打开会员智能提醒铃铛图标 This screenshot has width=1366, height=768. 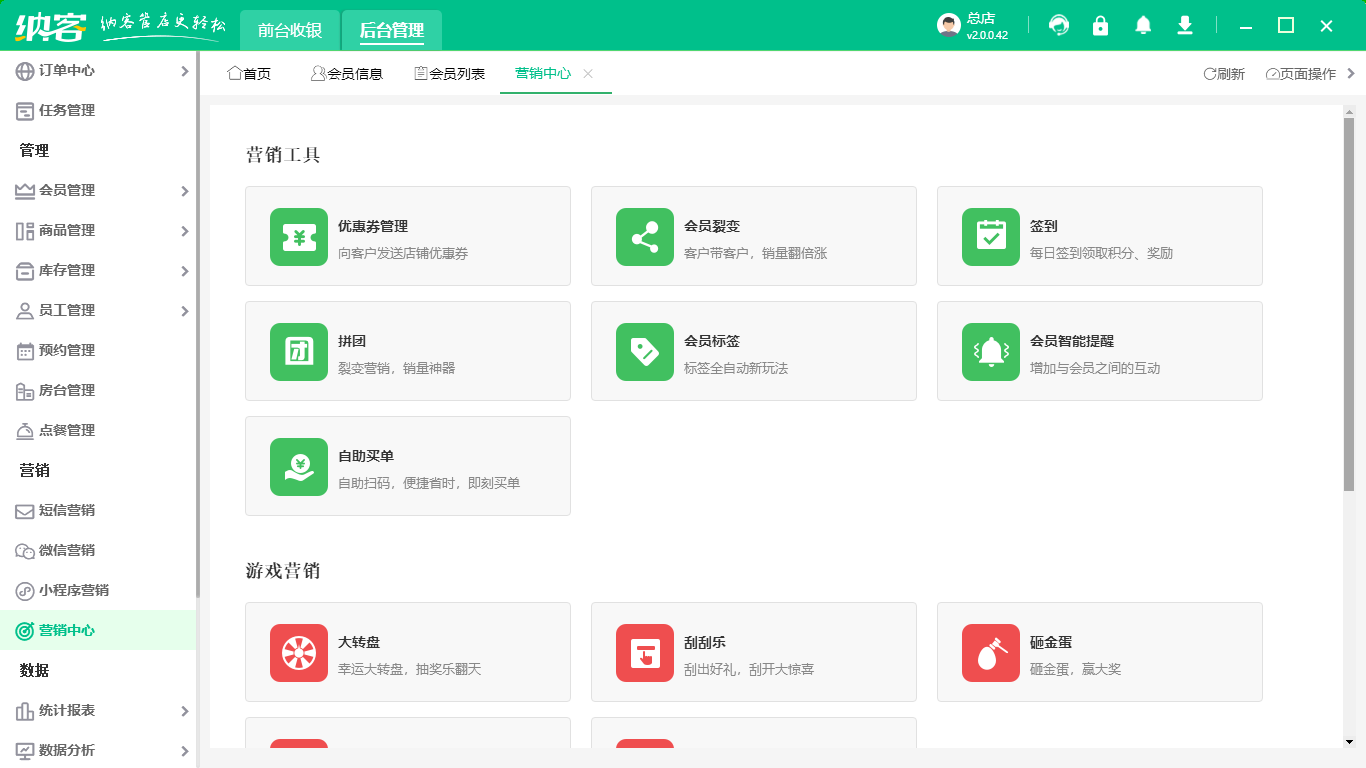[x=990, y=351]
